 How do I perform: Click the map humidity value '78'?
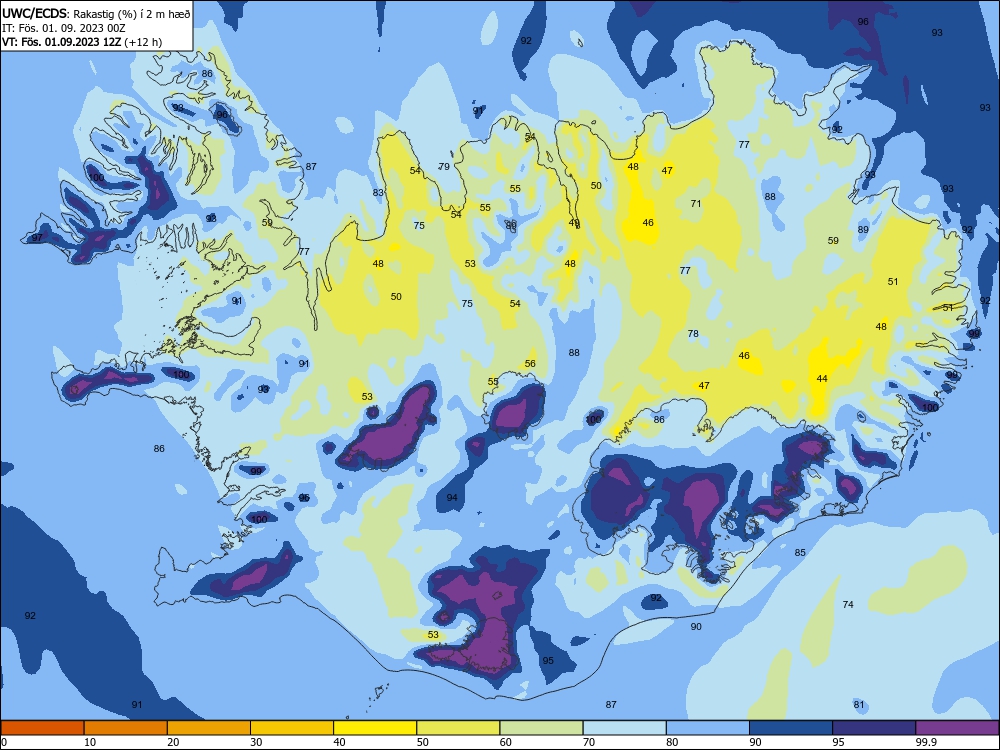(x=693, y=334)
